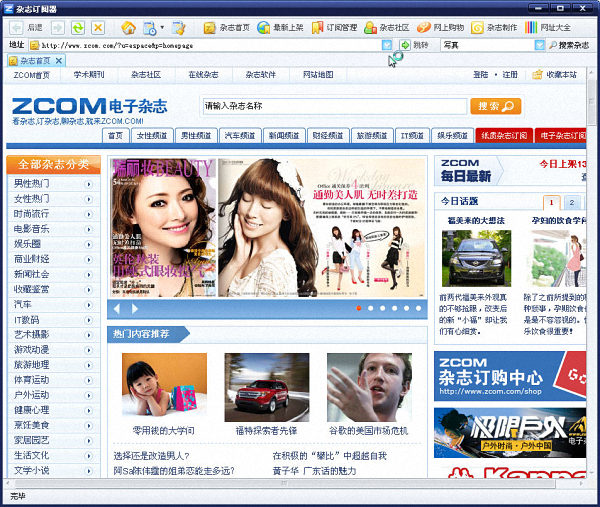Open the address bar URL dropdown

pyautogui.click(x=387, y=45)
